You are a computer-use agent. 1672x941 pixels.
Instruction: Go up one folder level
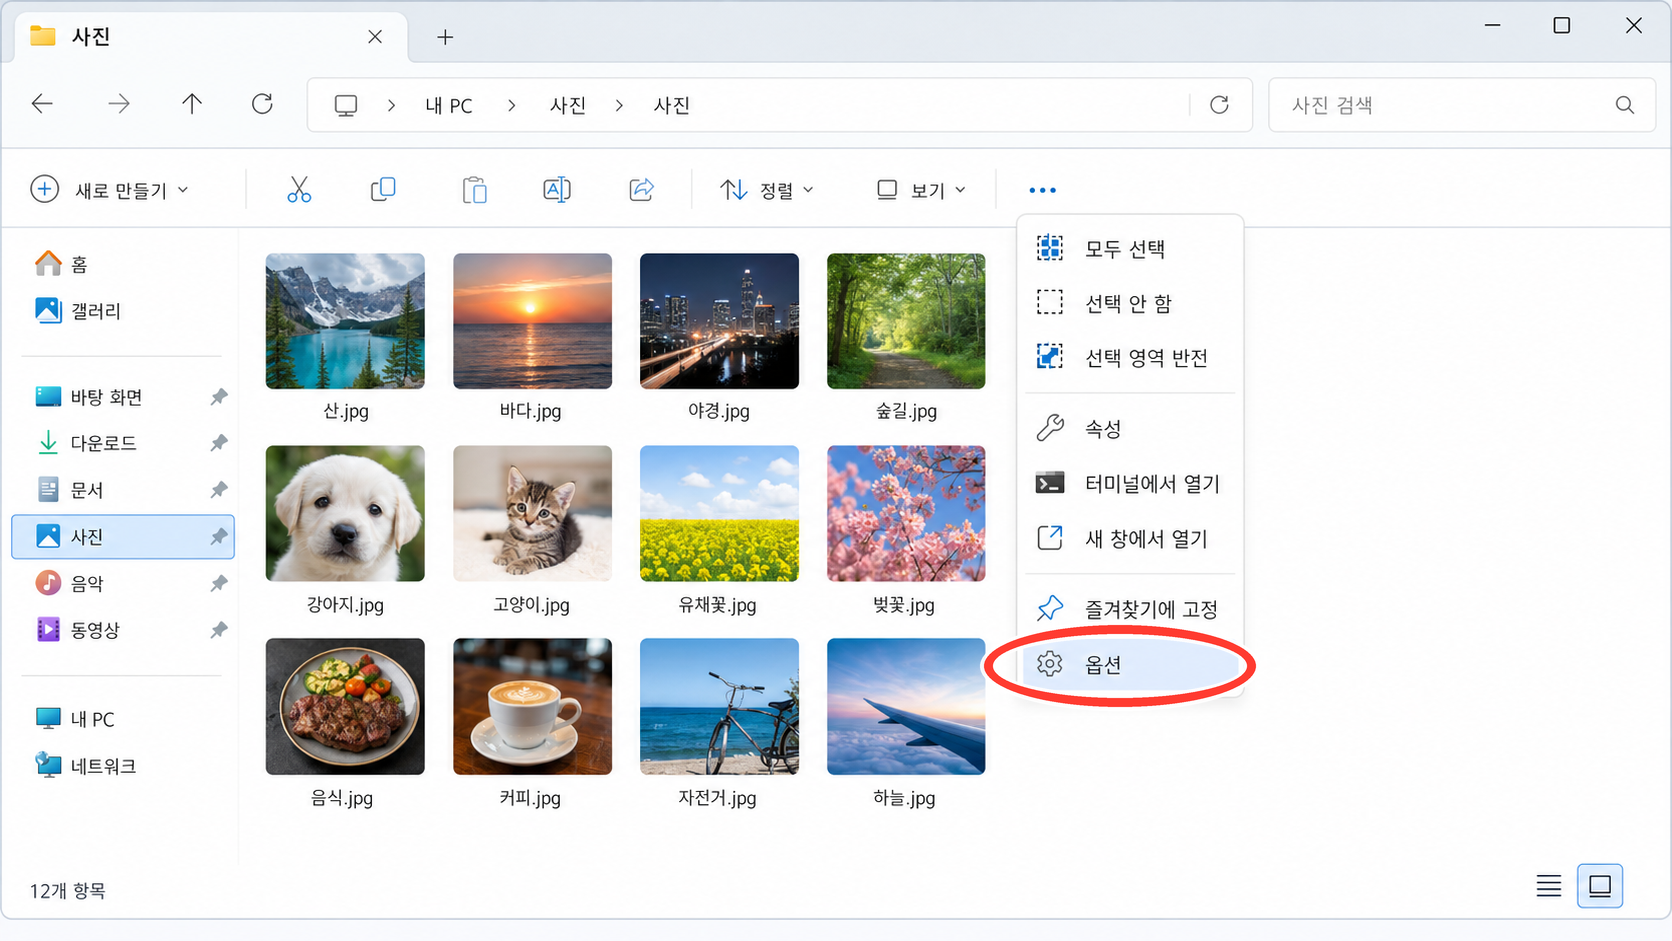[x=192, y=104]
